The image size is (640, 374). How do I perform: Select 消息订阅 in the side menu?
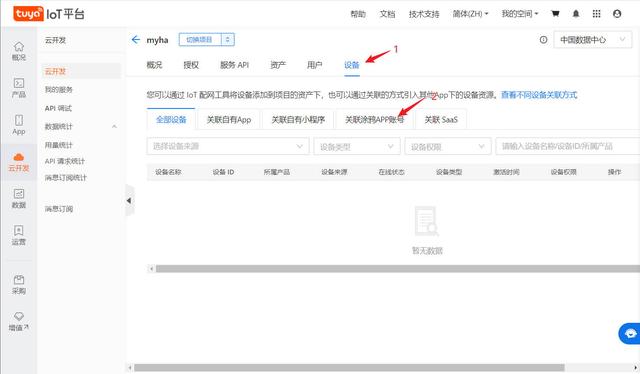point(59,209)
